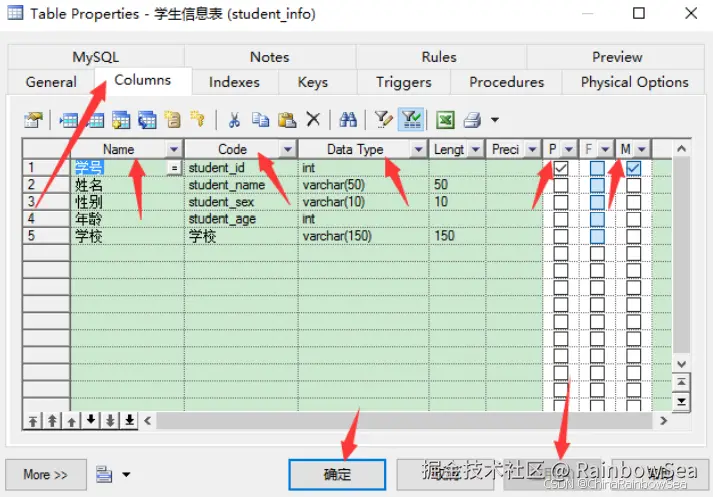Switch to the Indexes tab
This screenshot has height=497, width=713.
tap(234, 82)
